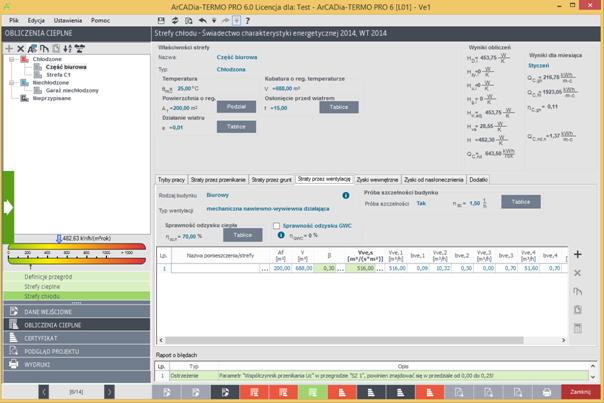Switch to Straty przez przenikanie tab
Screen dimensions: 604x403
coord(218,180)
